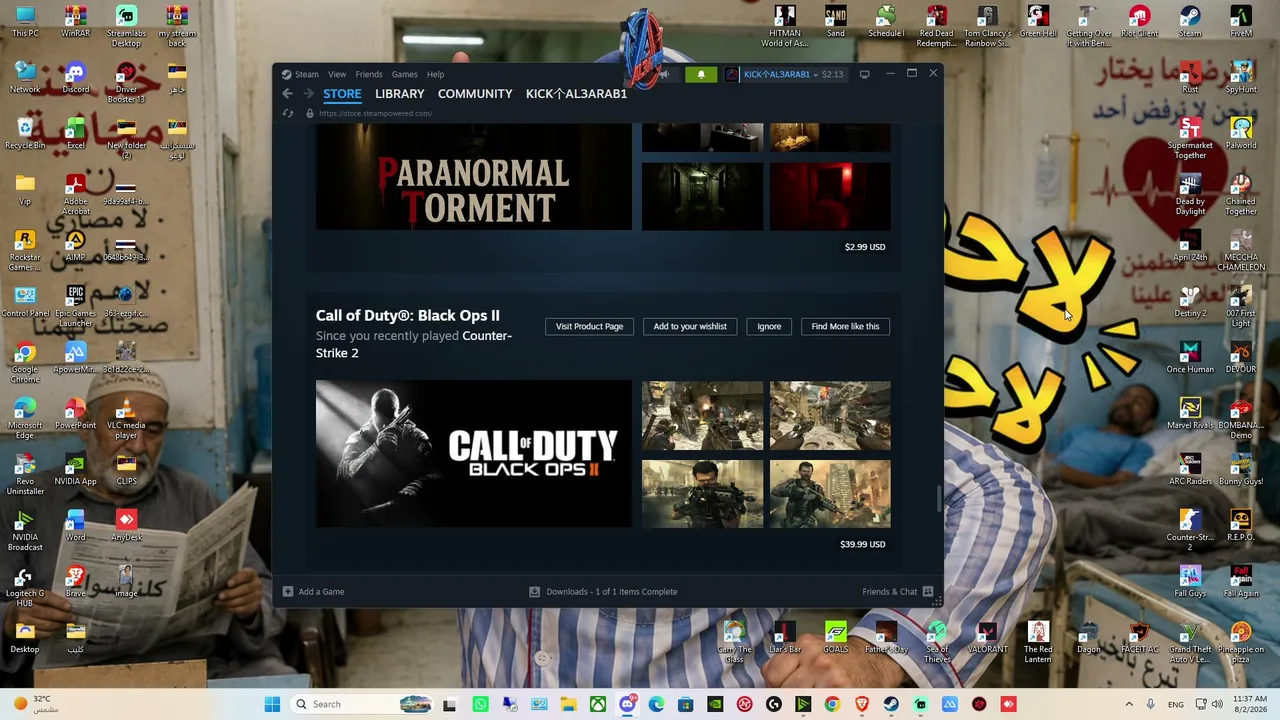Viewport: 1280px width, 720px height.
Task: Select the Palworld desktop shortcut
Action: coord(1241,133)
